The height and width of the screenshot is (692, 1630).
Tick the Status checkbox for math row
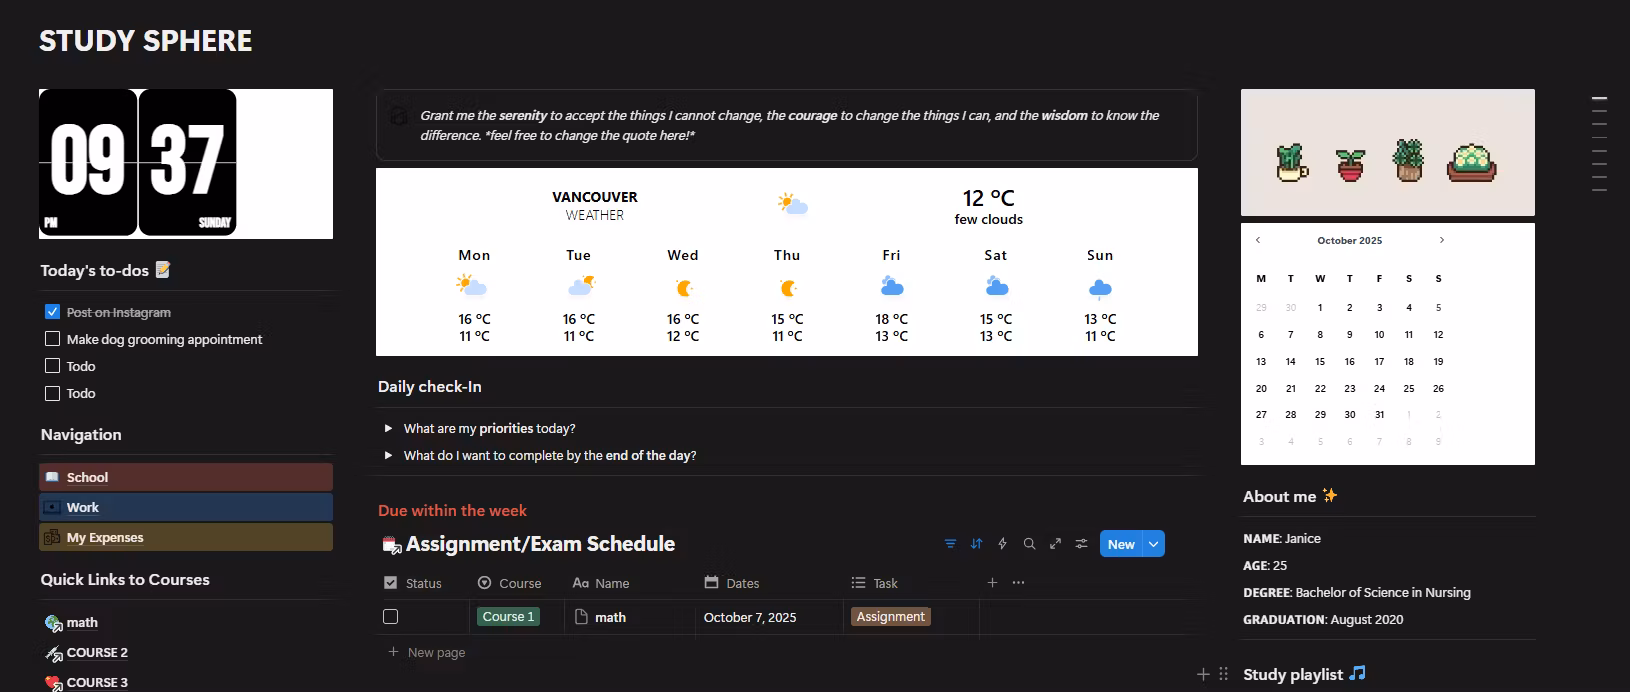pyautogui.click(x=391, y=617)
